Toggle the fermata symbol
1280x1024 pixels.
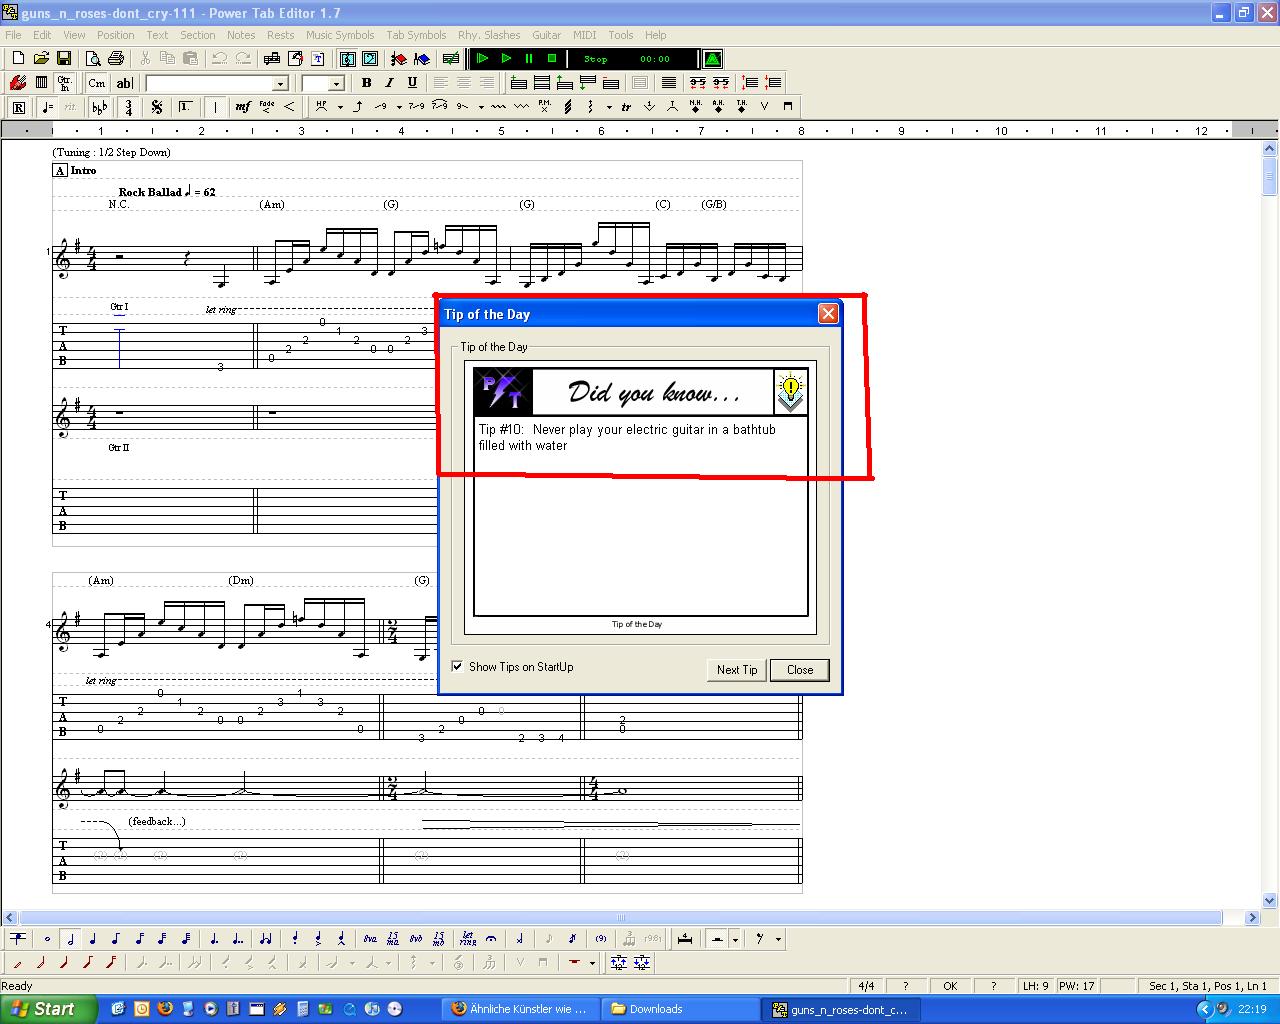(491, 939)
